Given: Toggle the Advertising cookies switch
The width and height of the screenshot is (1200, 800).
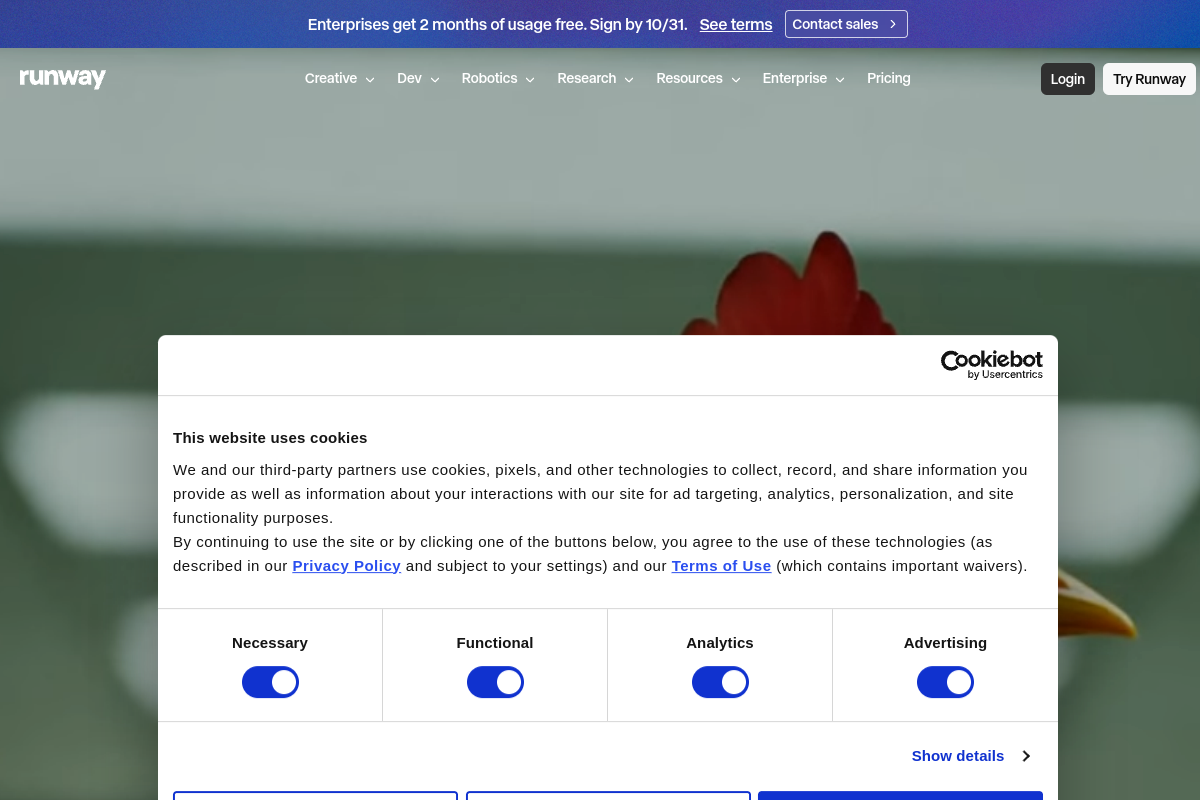Looking at the screenshot, I should 945,682.
